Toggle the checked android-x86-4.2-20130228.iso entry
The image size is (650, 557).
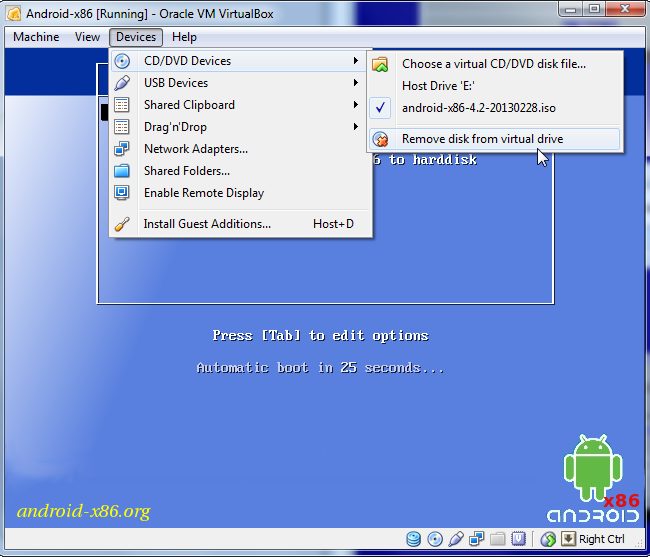pos(495,108)
